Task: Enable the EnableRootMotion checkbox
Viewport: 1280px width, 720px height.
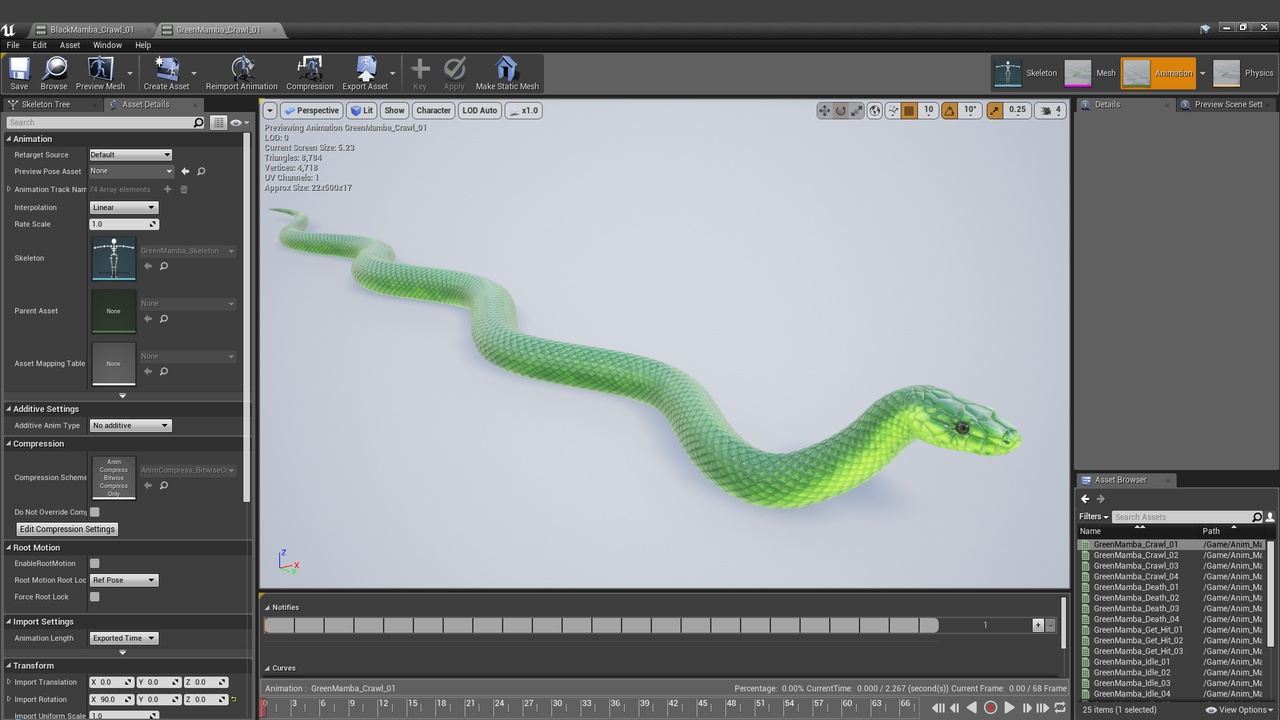Action: 95,564
